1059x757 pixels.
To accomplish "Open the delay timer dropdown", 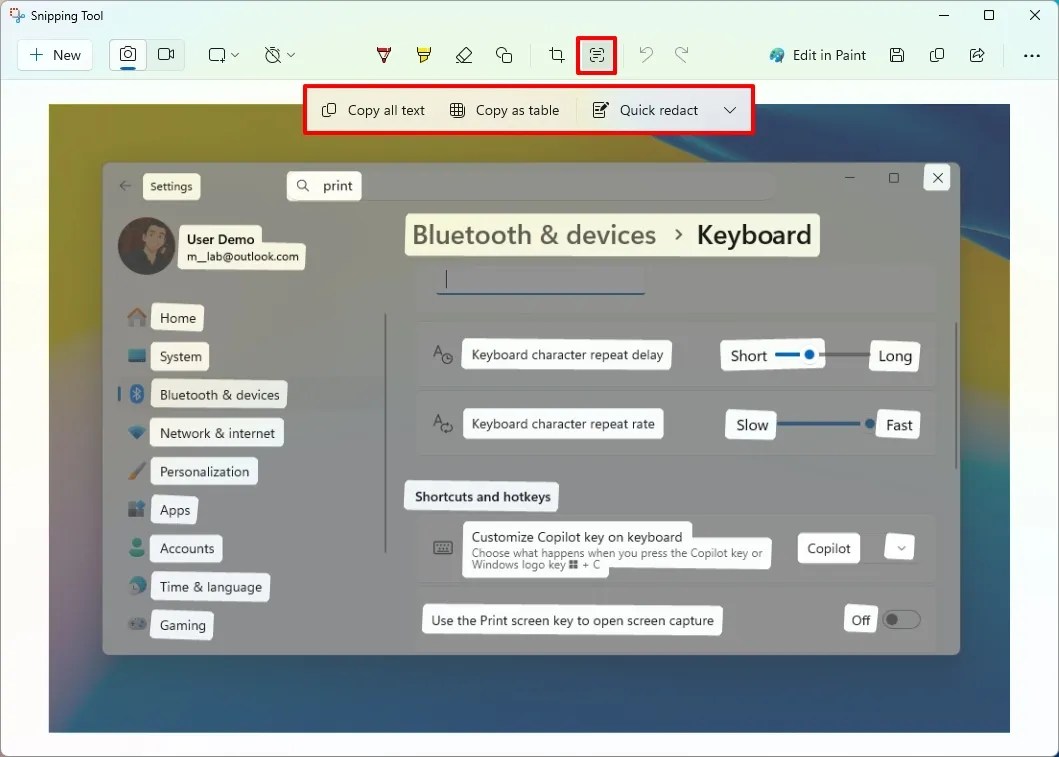I will tap(279, 55).
